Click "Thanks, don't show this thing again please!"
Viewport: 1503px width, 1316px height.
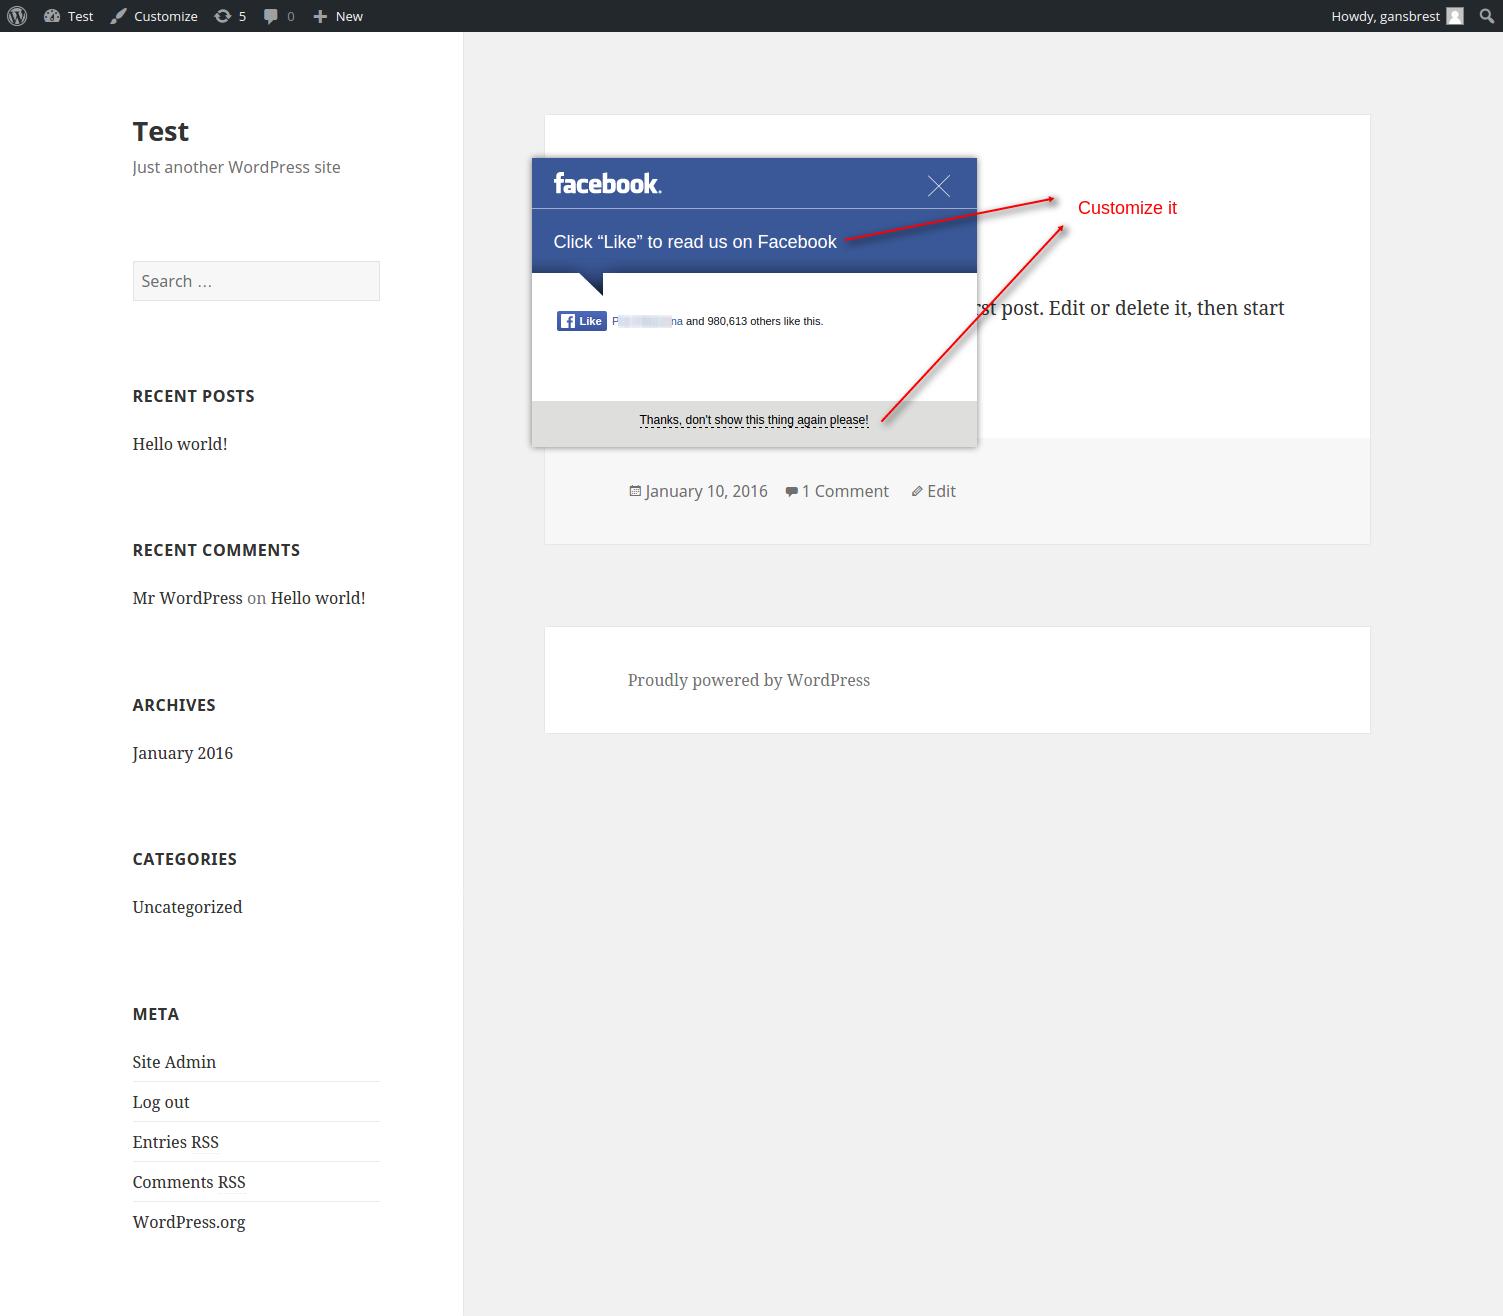pos(754,420)
